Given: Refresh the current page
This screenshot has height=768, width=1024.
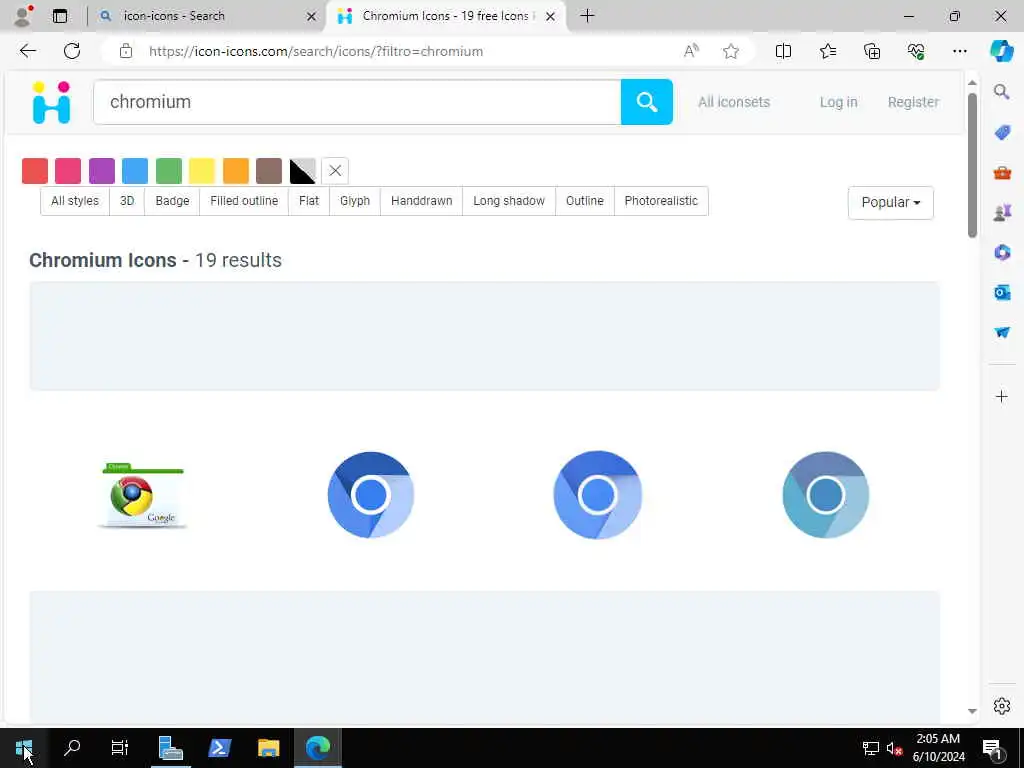Looking at the screenshot, I should tap(72, 51).
